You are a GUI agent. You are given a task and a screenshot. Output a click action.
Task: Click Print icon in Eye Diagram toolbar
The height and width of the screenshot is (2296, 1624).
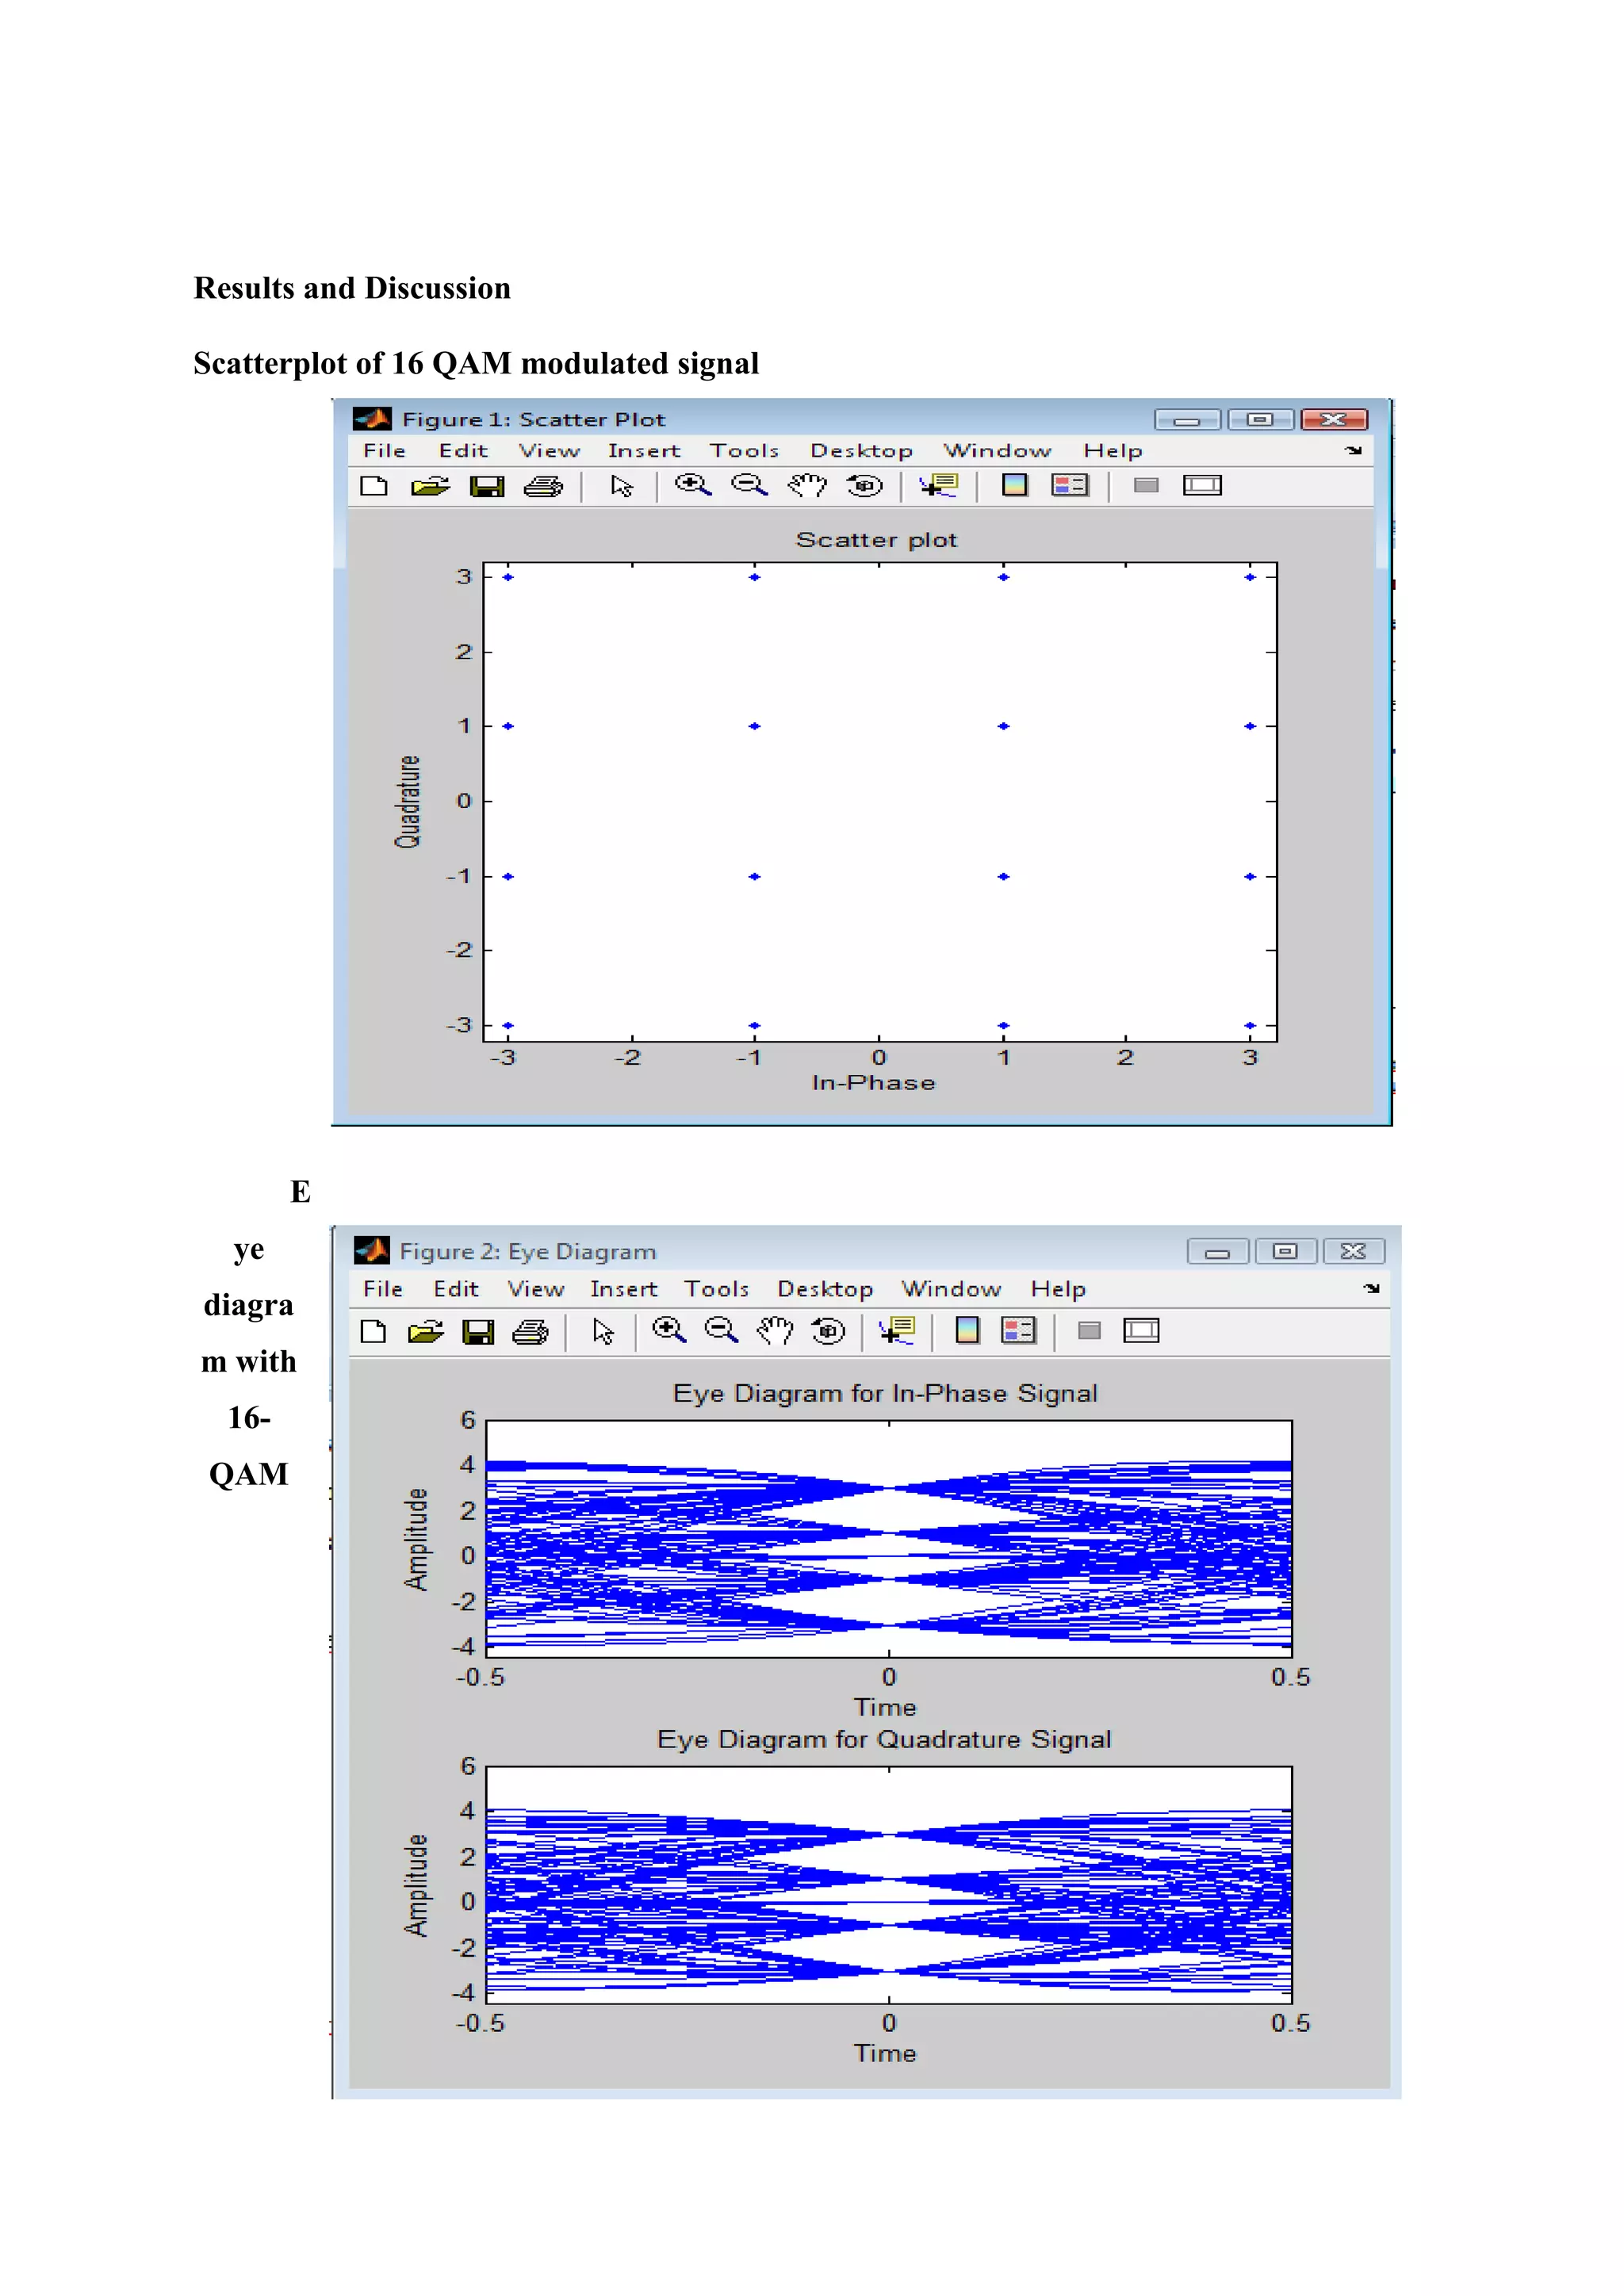tap(530, 1332)
